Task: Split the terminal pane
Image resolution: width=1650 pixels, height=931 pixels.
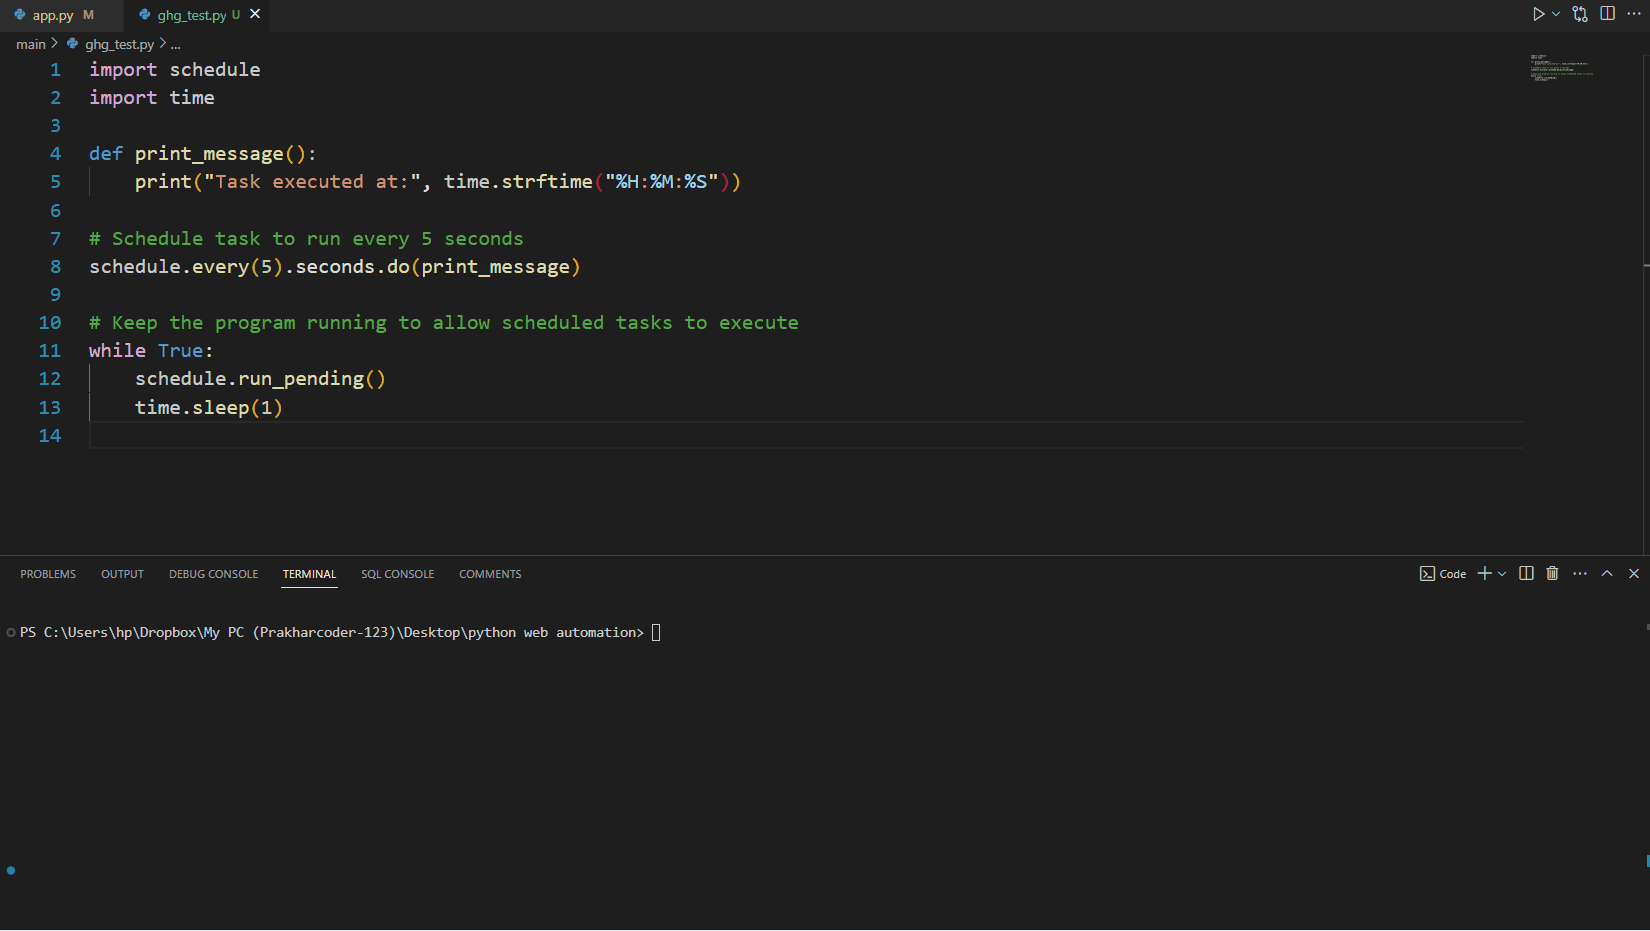Action: click(x=1526, y=573)
